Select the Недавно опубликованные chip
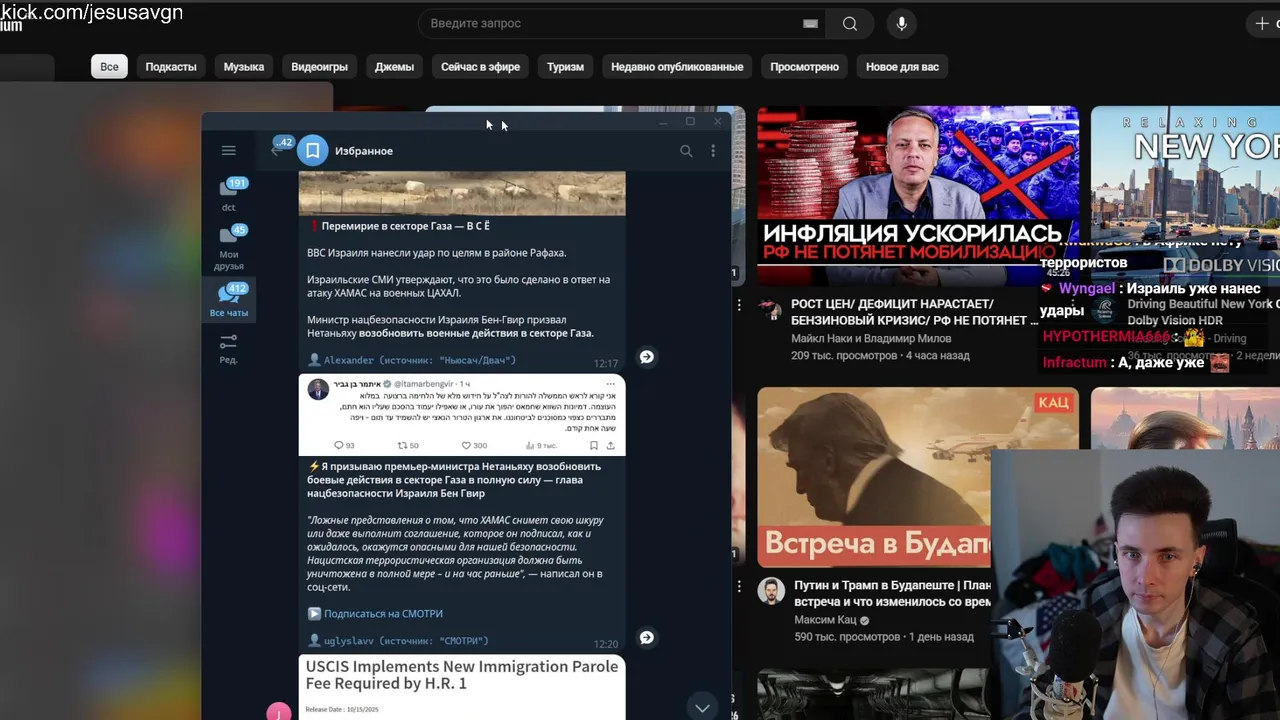Image resolution: width=1280 pixels, height=720 pixels. (677, 67)
